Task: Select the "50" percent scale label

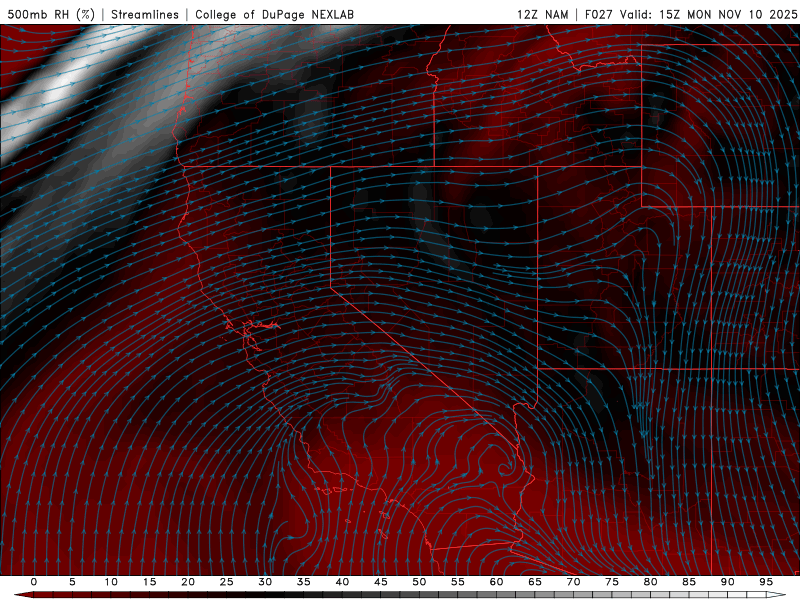Action: pyautogui.click(x=419, y=582)
